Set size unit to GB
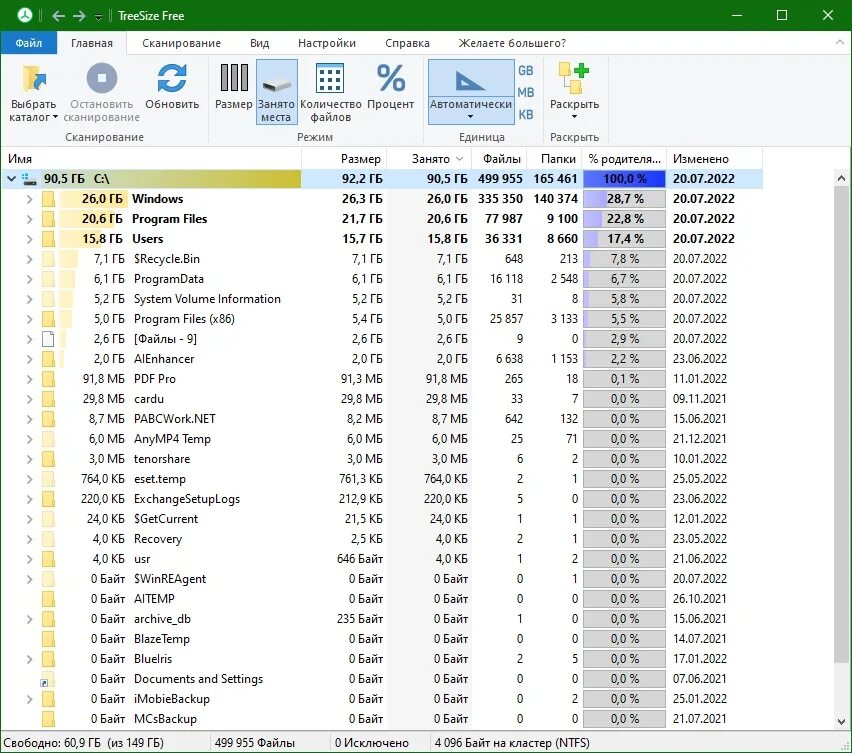The height and width of the screenshot is (753, 852). click(x=525, y=71)
